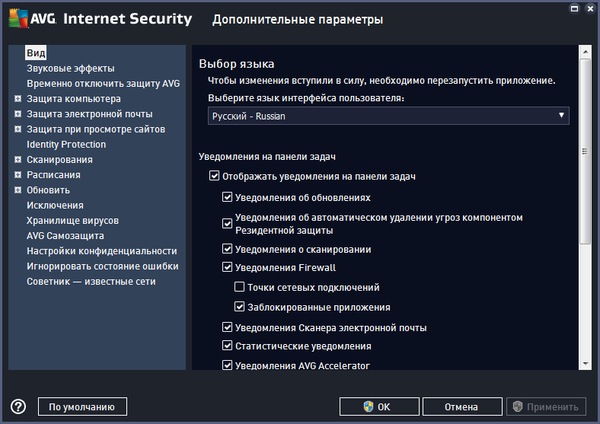The image size is (600, 424).
Task: Open Хранилище вирусов settings section
Action: [x=73, y=220]
